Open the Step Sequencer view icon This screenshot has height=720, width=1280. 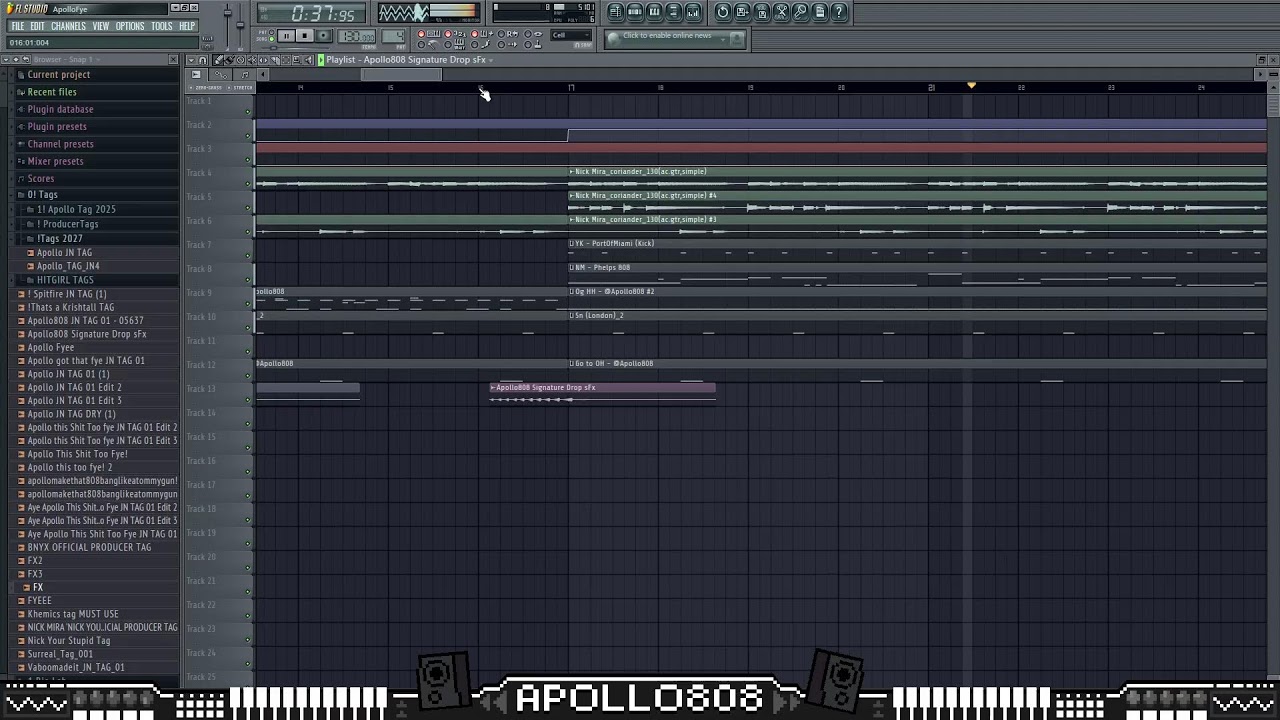tap(635, 12)
